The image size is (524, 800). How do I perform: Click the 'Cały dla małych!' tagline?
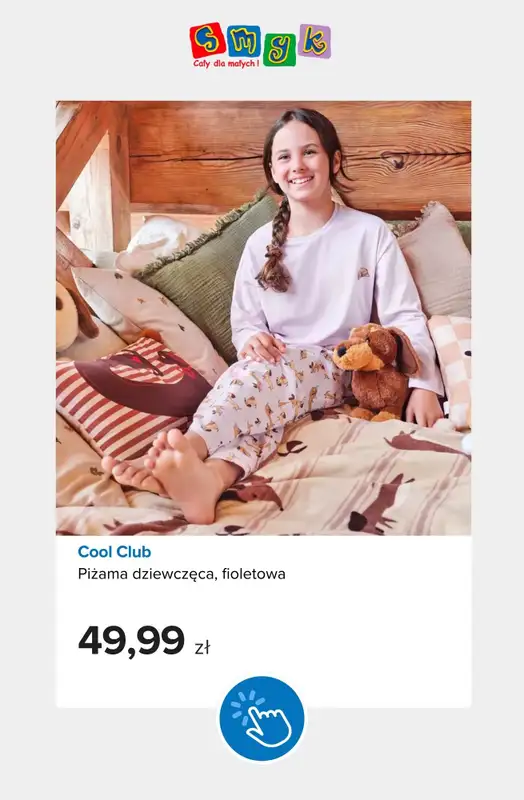tap(226, 63)
